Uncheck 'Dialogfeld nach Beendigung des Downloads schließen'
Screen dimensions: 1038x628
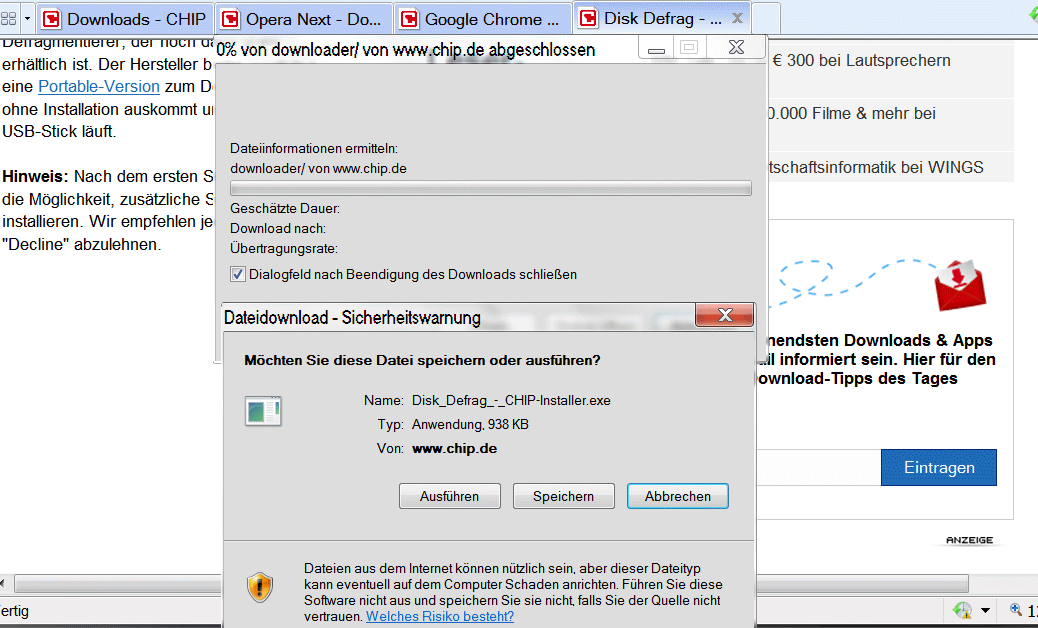pyautogui.click(x=238, y=274)
